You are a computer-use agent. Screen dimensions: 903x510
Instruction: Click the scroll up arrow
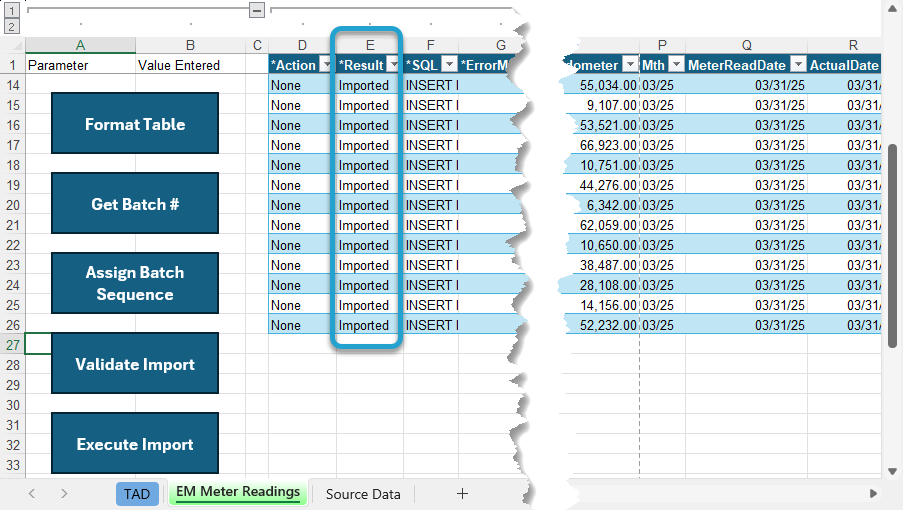tap(892, 8)
